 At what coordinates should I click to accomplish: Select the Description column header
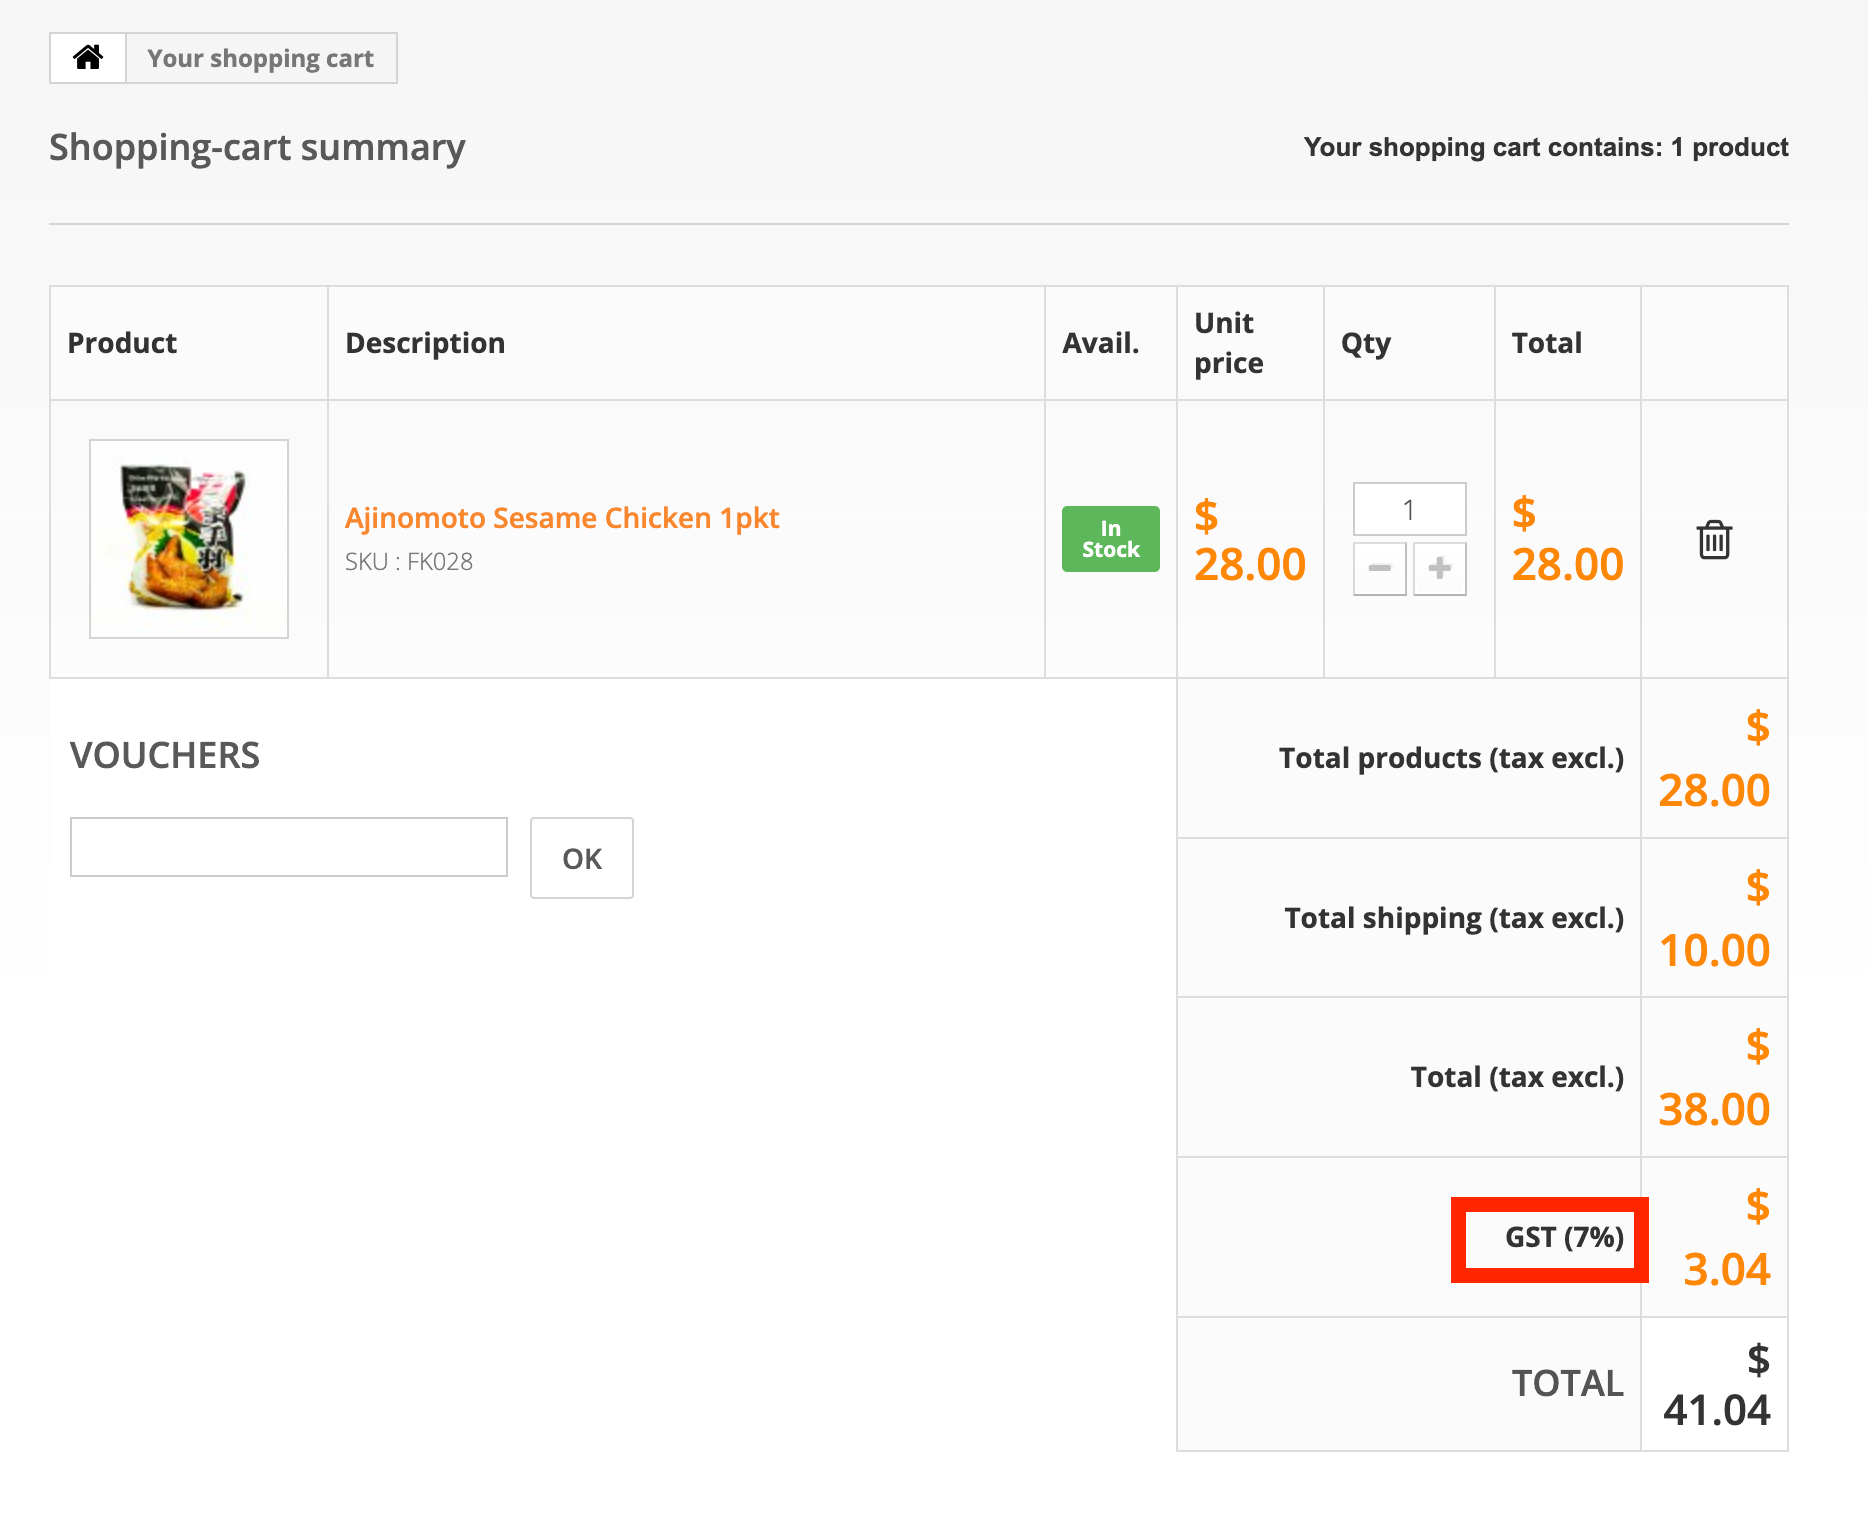(x=425, y=343)
